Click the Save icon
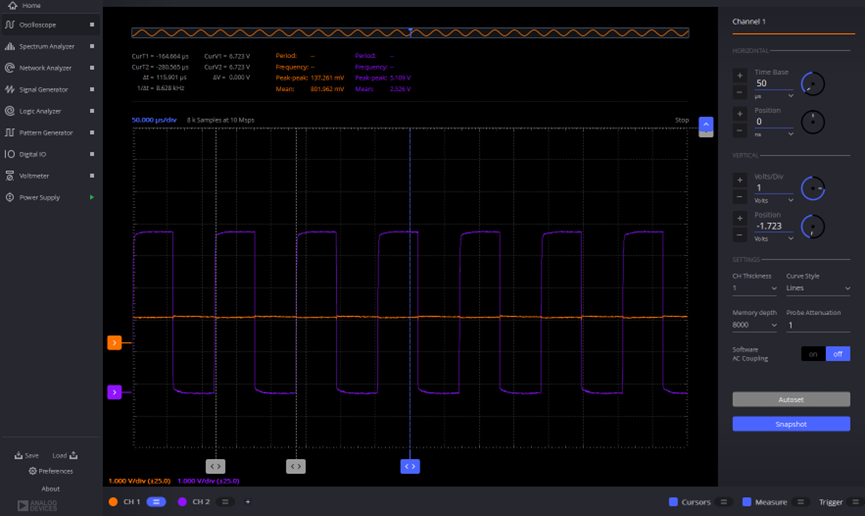Screen dimensions: 865x516 click(18, 455)
